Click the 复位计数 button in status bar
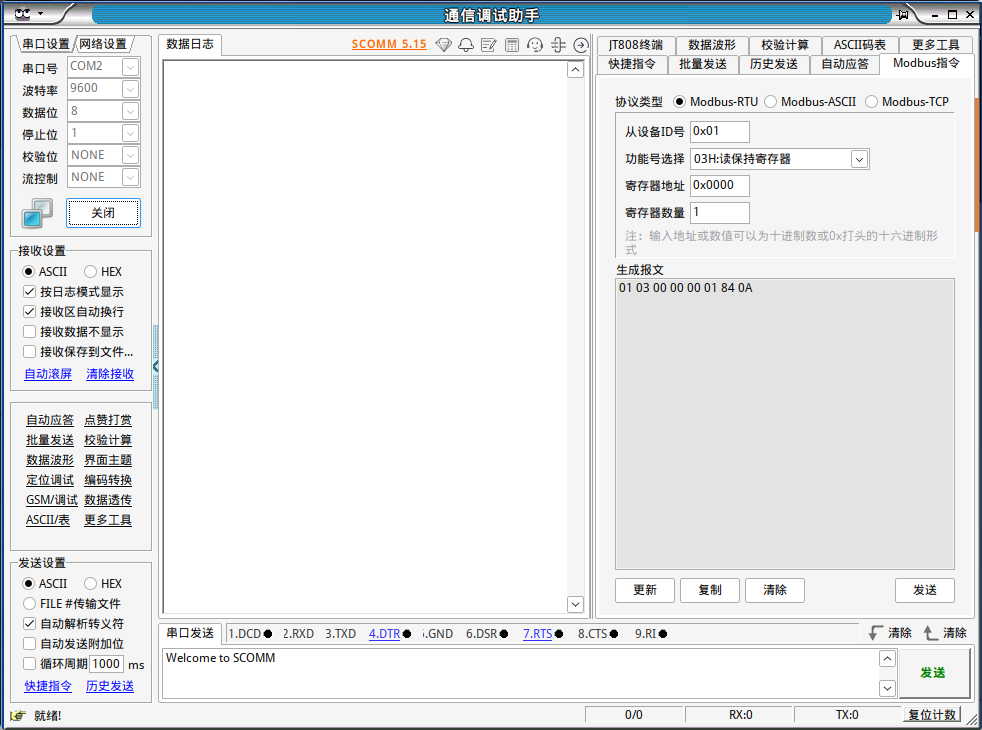 point(932,715)
